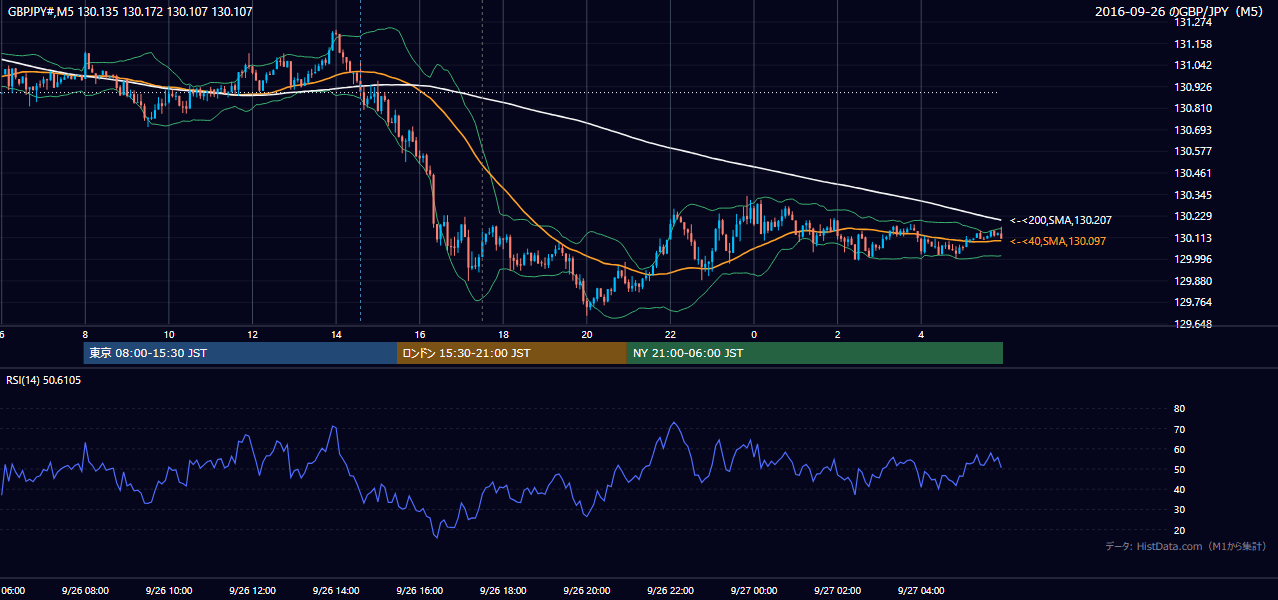Click the RSI level 30 axis label
This screenshot has width=1278, height=600.
pyautogui.click(x=1180, y=510)
